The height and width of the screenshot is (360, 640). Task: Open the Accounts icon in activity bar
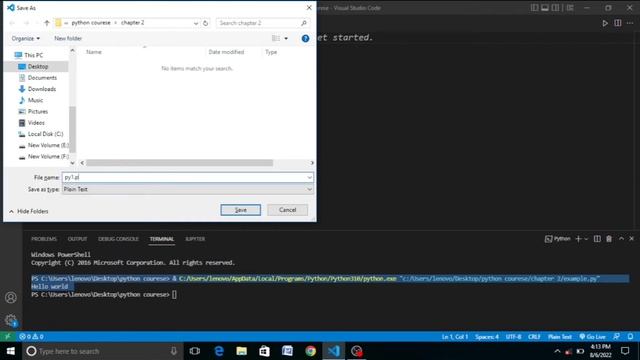click(11, 298)
